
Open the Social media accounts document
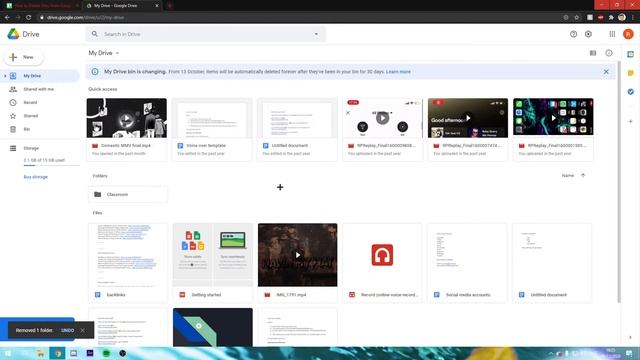[467, 263]
